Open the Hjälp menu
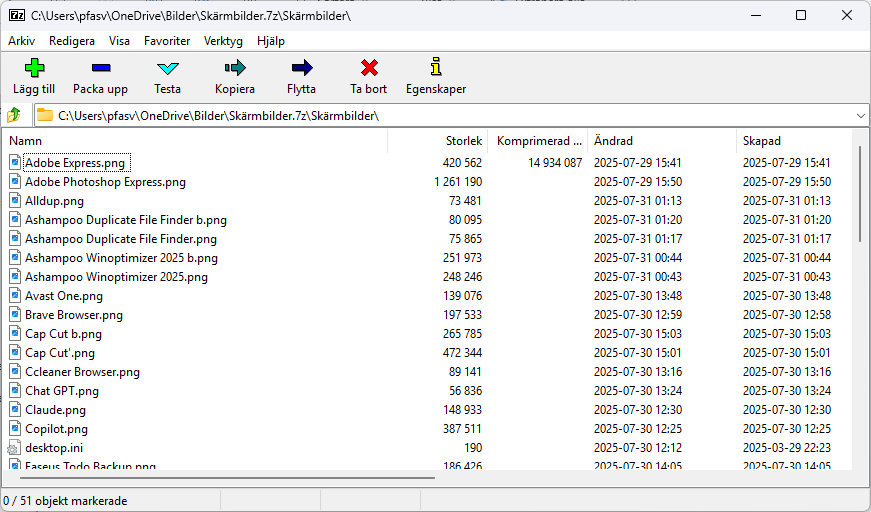Screen dimensions: 871x512 (271, 41)
